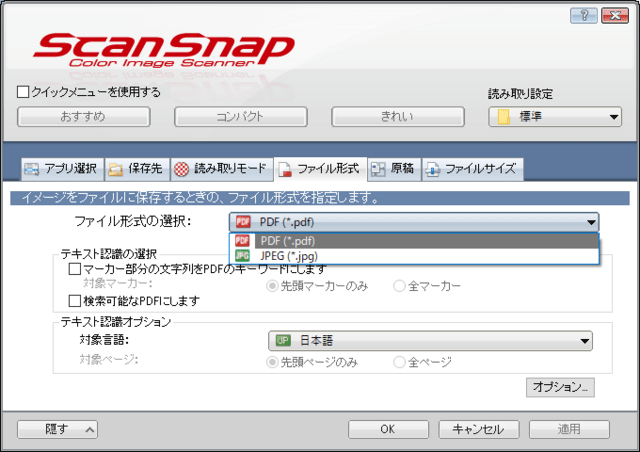Switch to the 読み取りモード tab
640x452 pixels.
222,169
